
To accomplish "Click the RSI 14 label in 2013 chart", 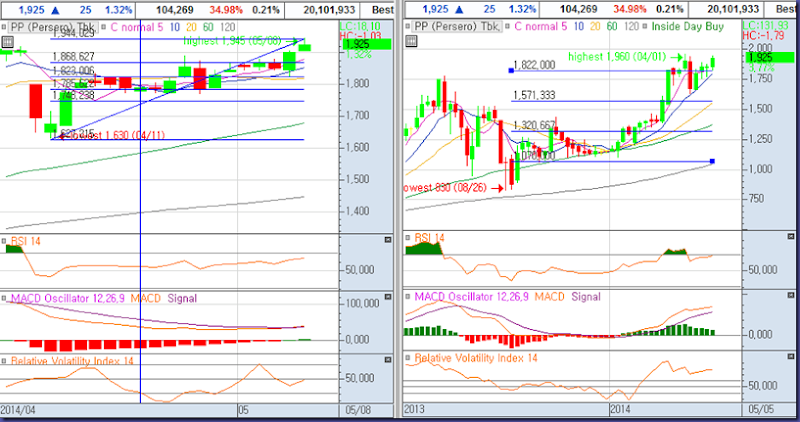I will [429, 237].
